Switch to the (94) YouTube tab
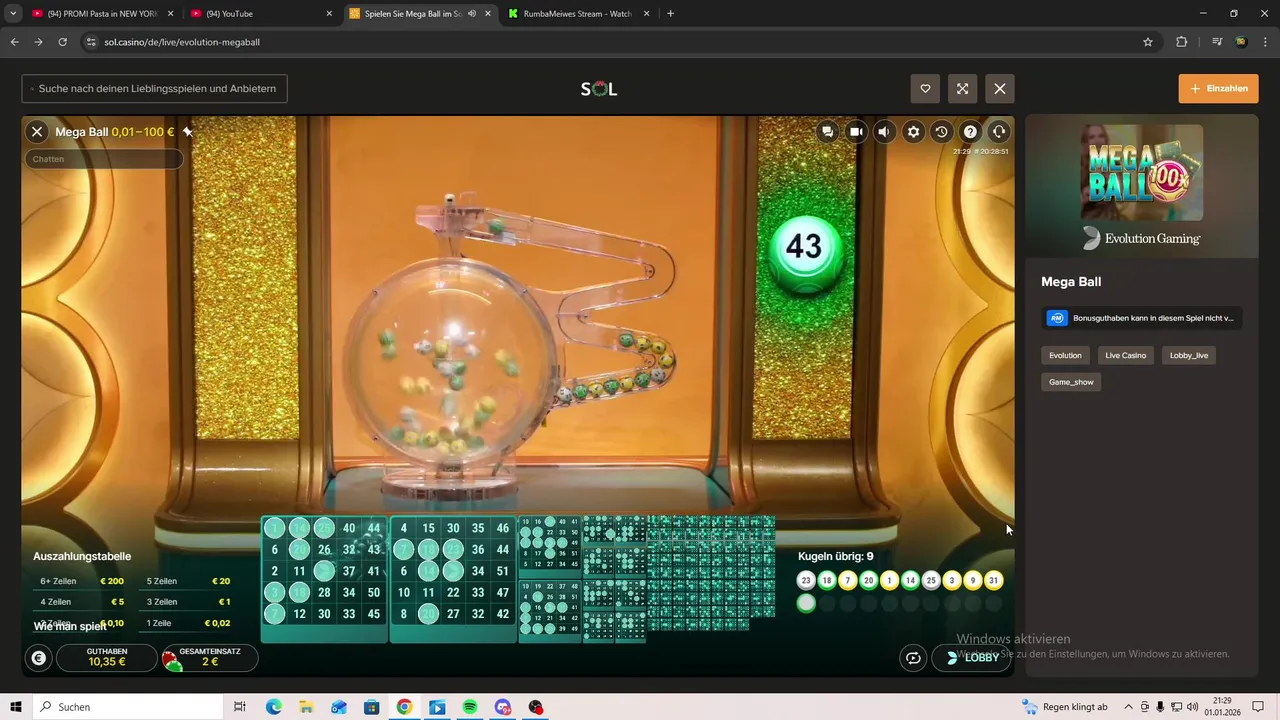 point(260,13)
